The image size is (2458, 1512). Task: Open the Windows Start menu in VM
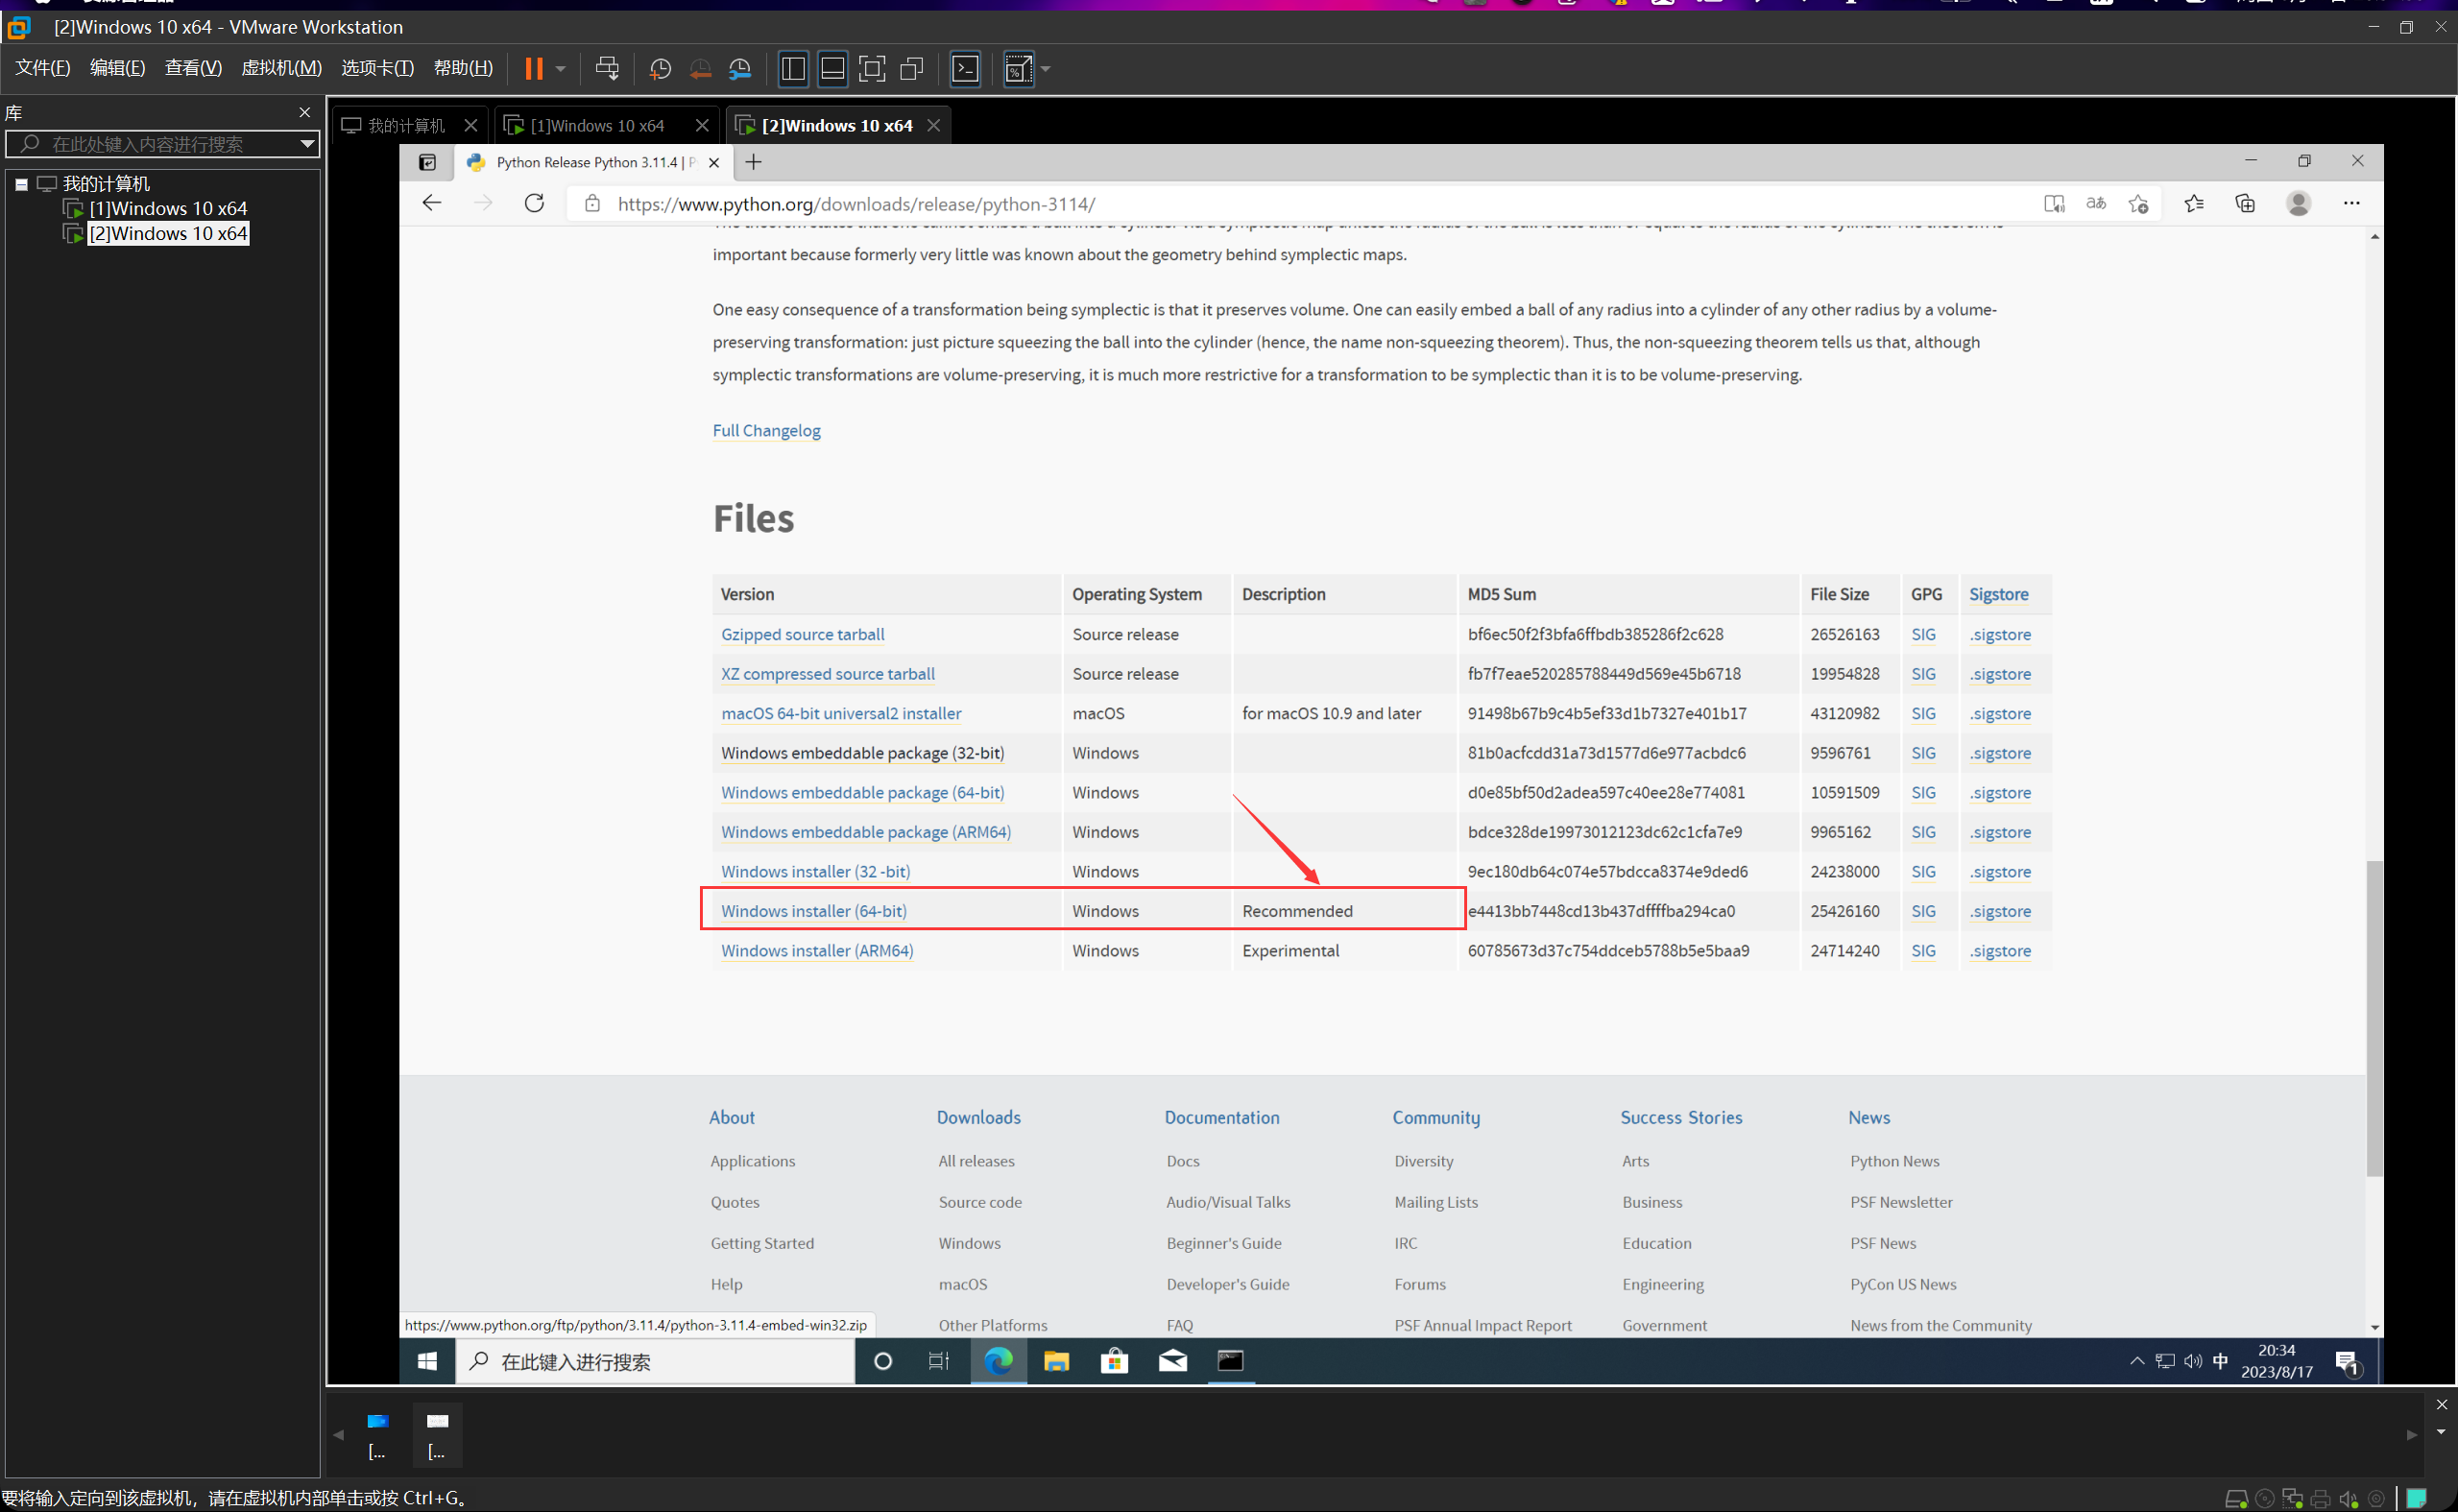[428, 1361]
